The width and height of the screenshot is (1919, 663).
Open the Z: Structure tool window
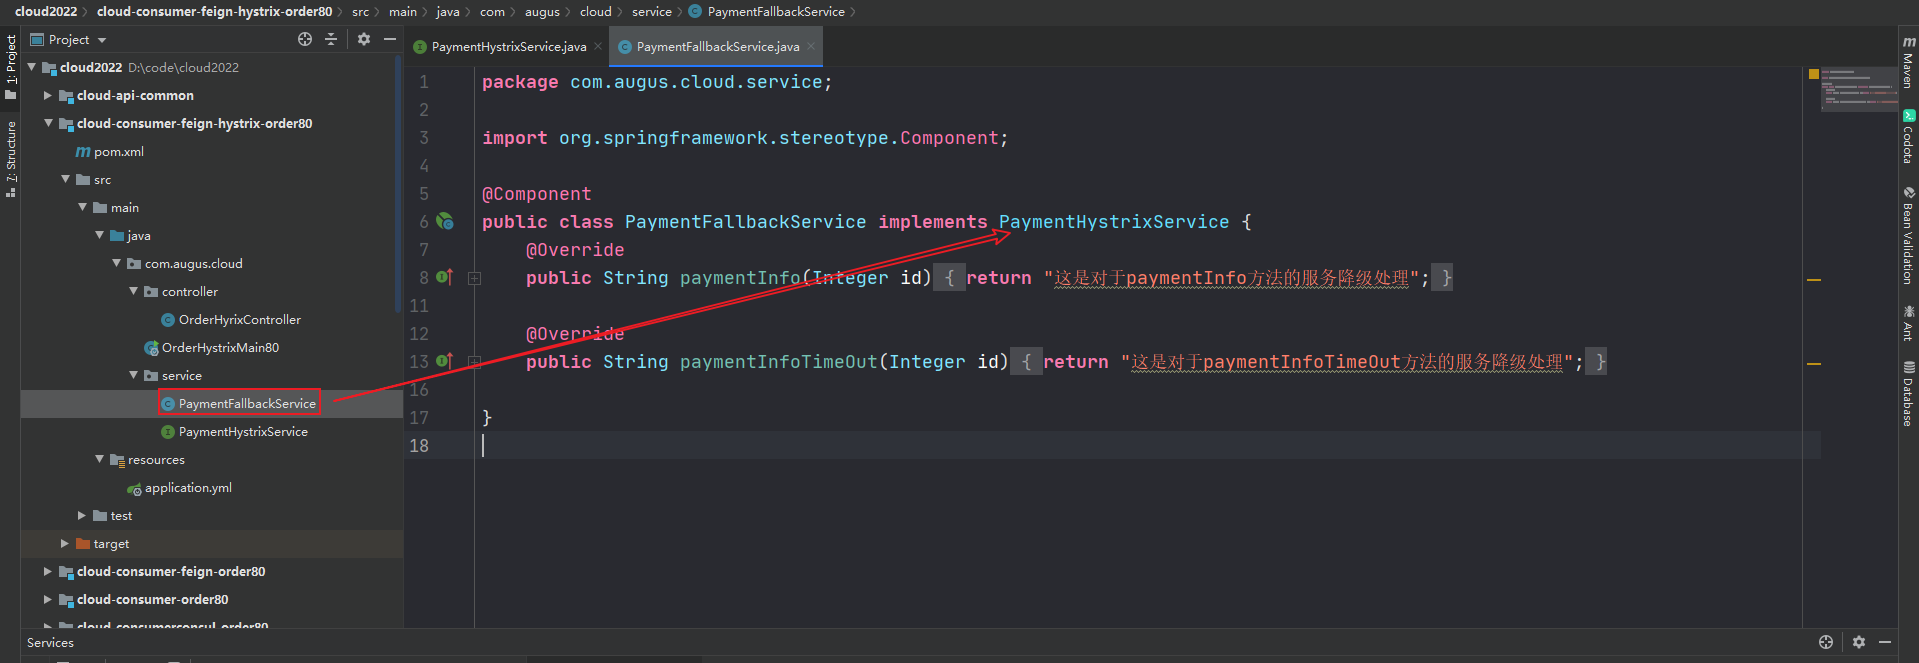10,159
